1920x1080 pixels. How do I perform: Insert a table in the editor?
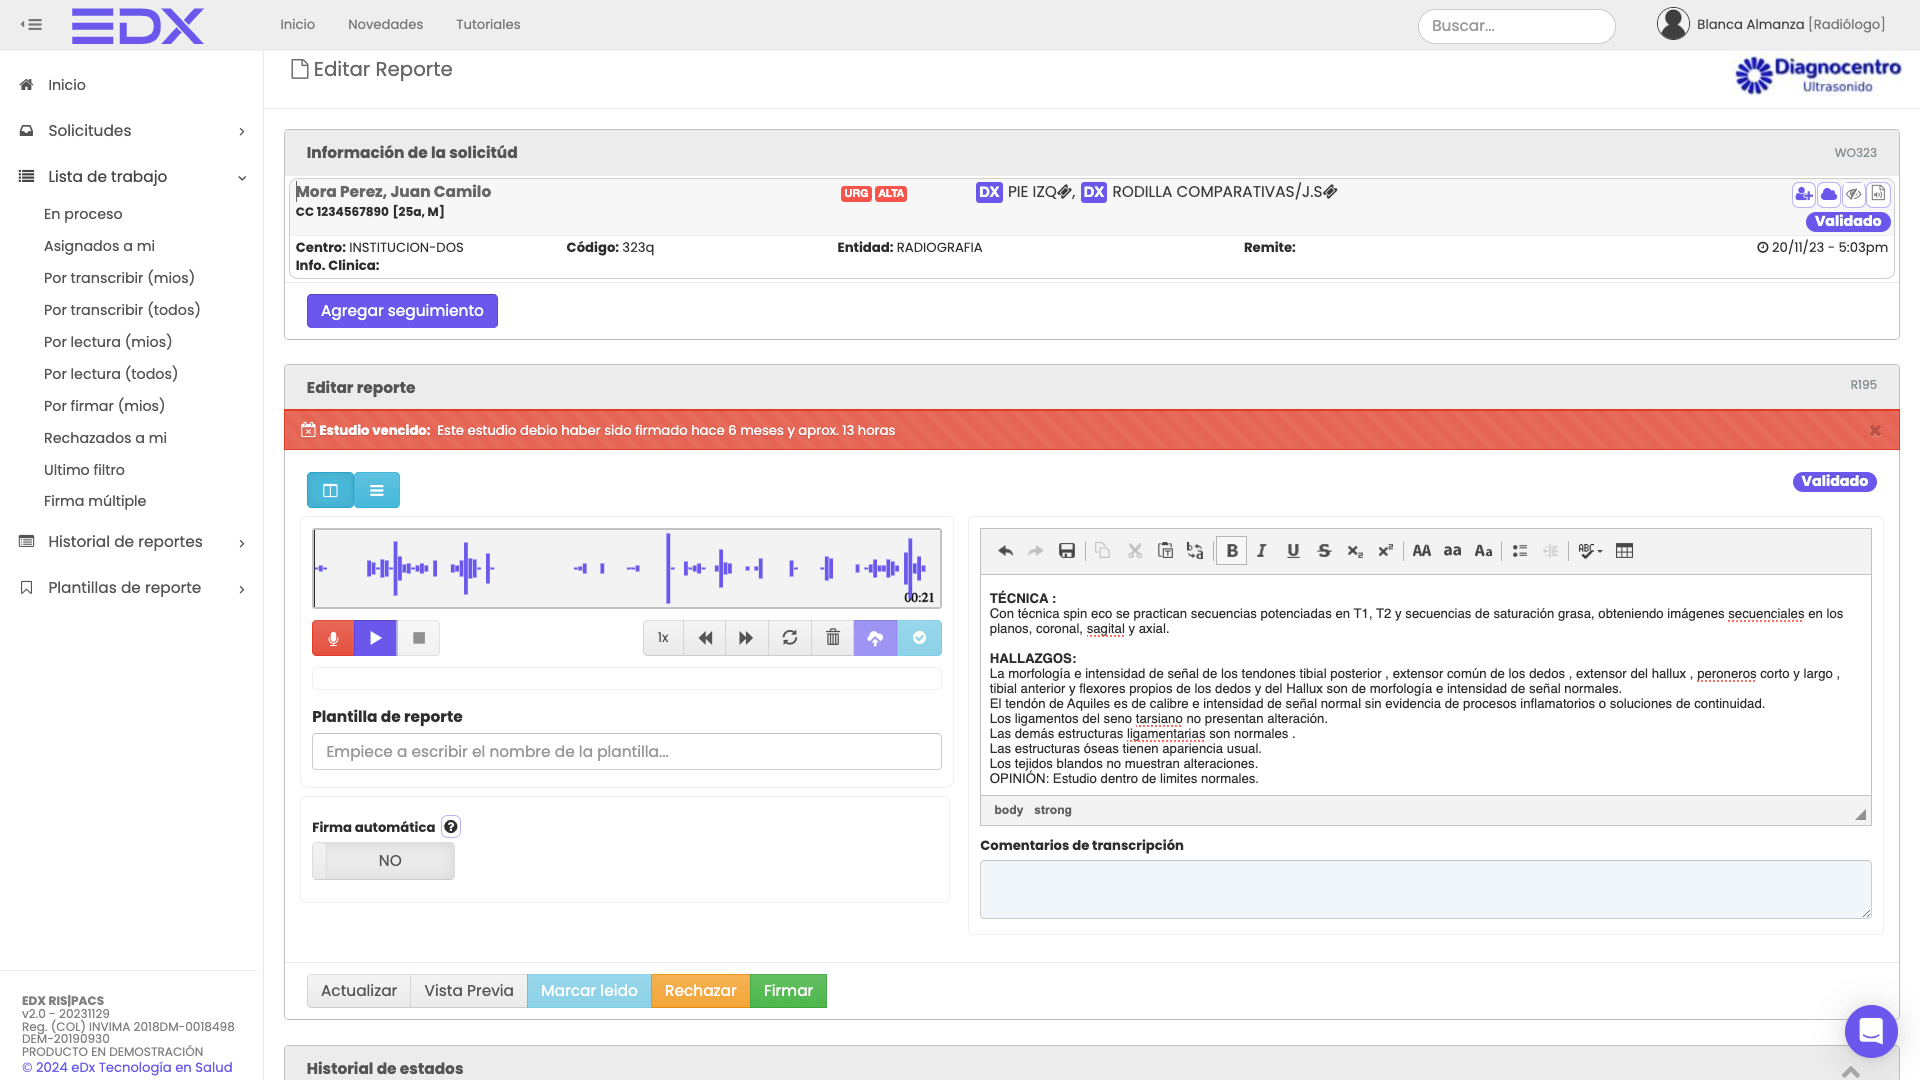point(1625,551)
